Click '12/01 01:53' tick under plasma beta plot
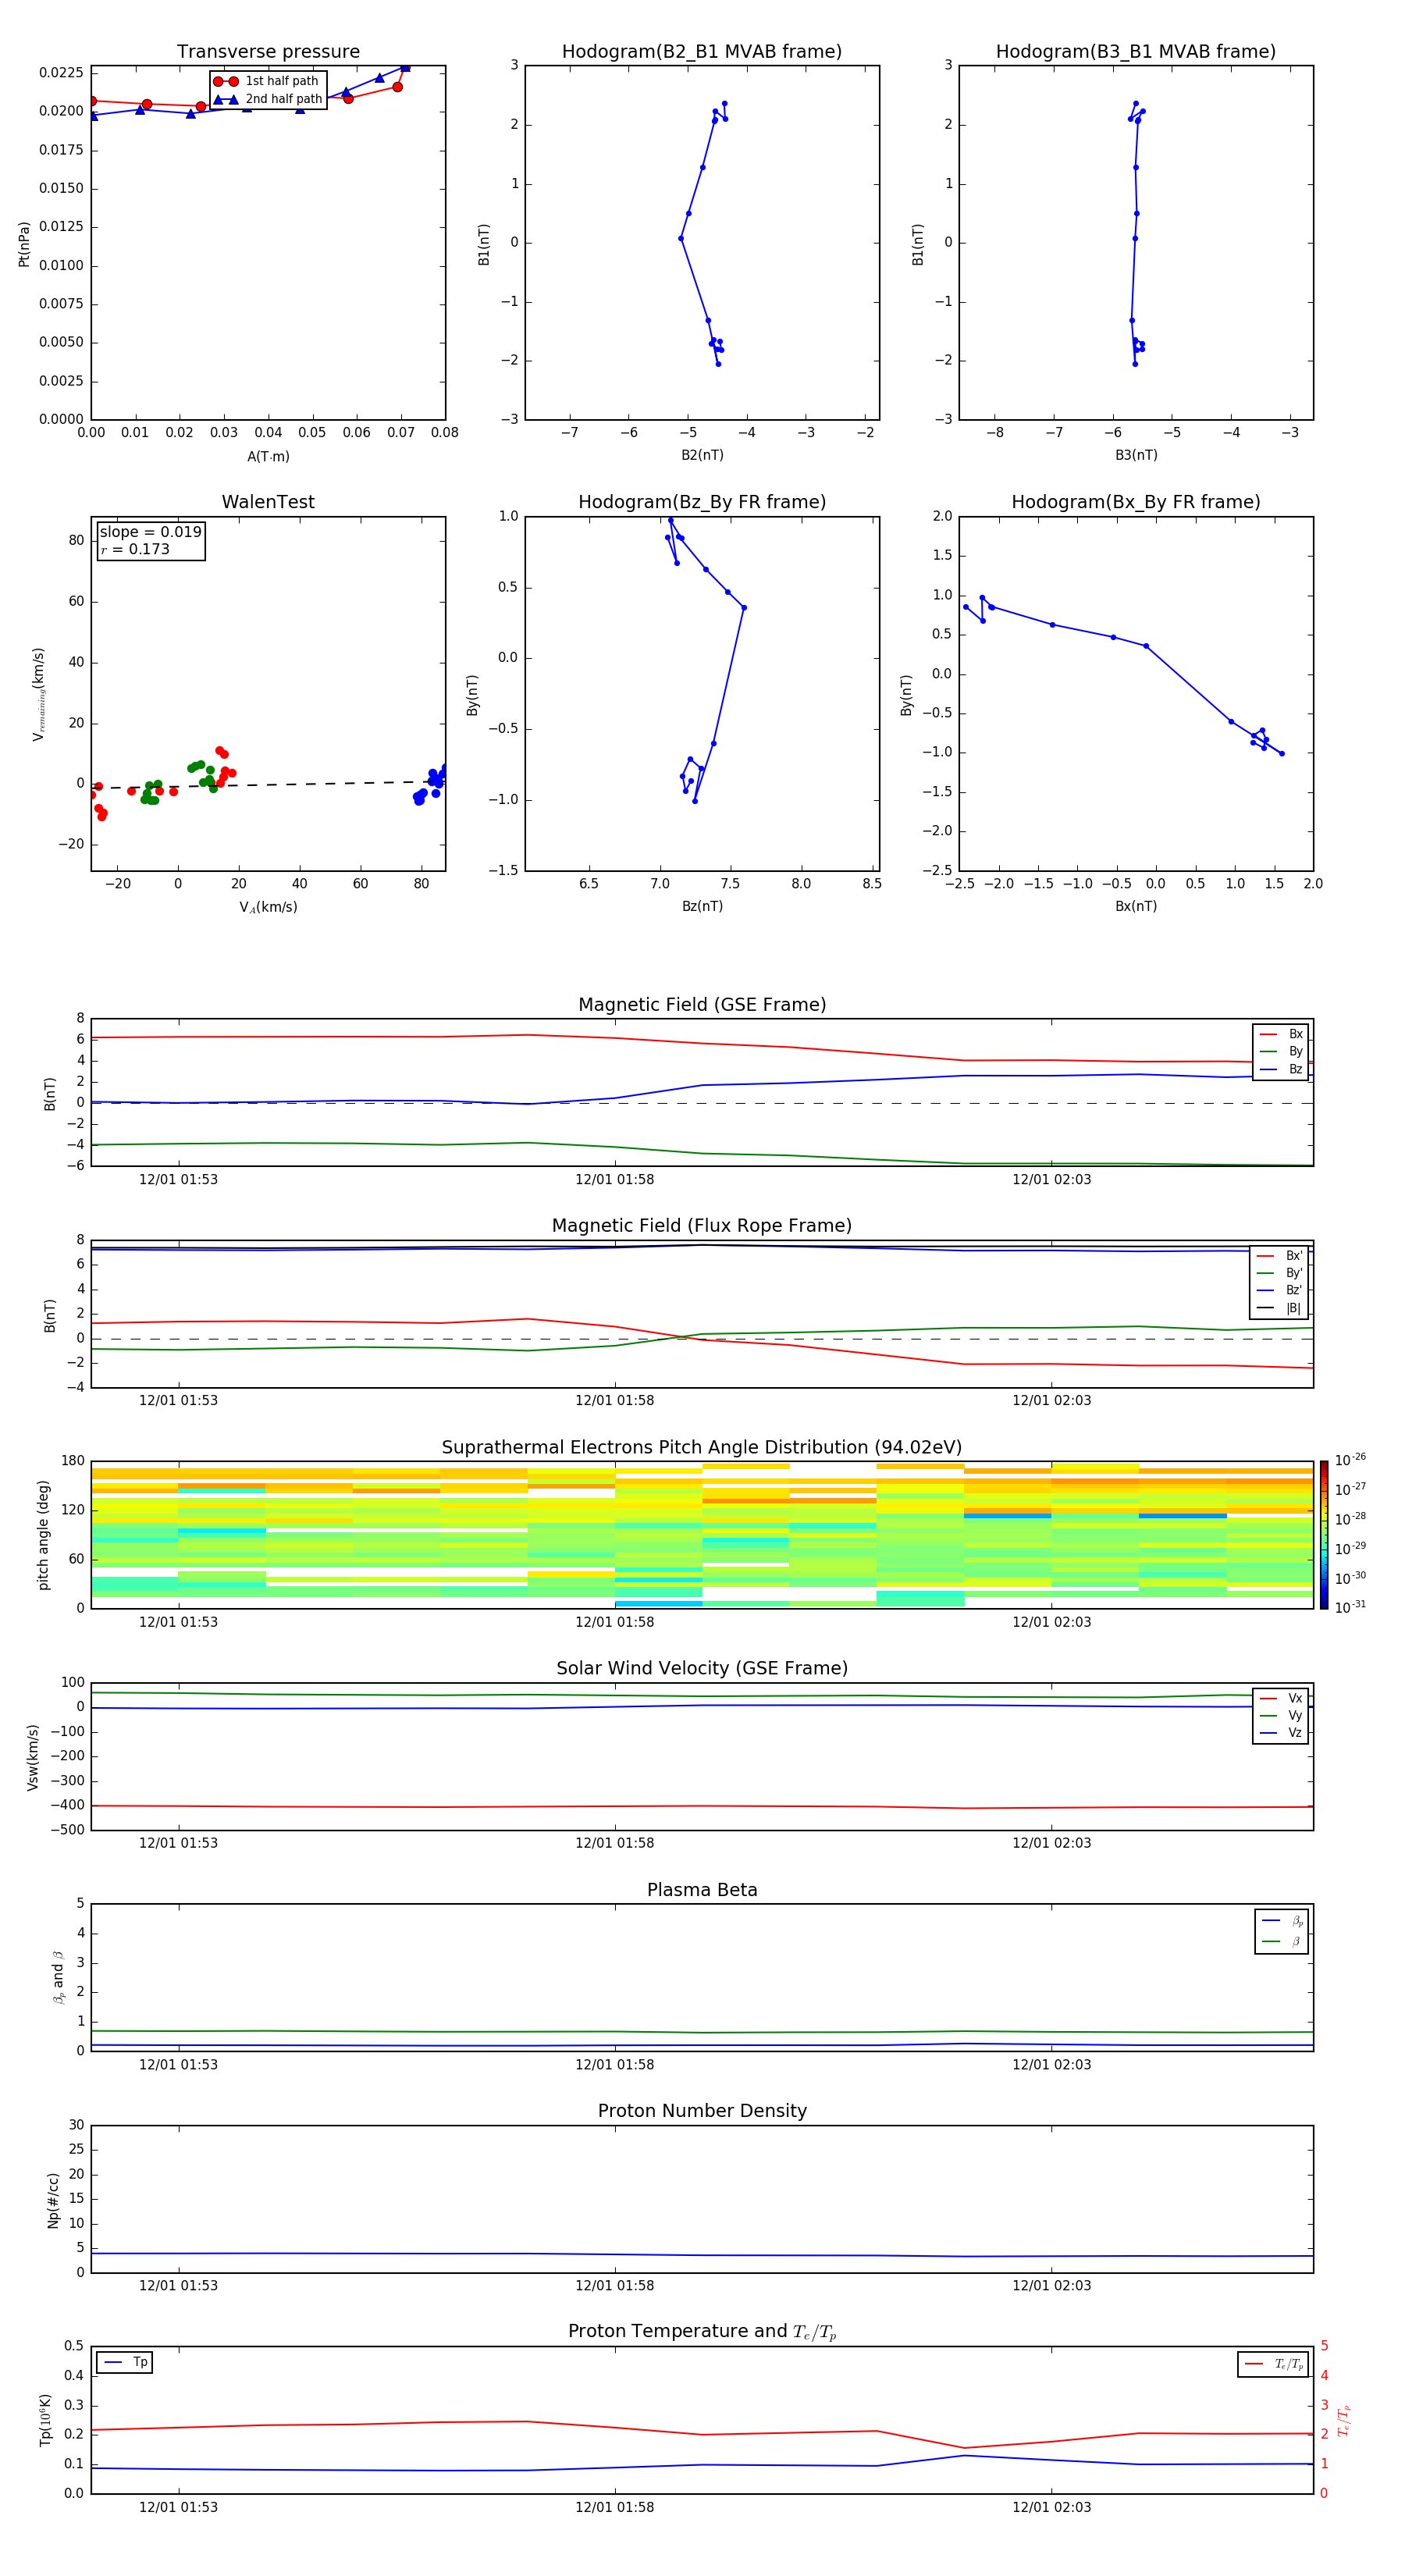The image size is (1405, 2576). pyautogui.click(x=178, y=2064)
